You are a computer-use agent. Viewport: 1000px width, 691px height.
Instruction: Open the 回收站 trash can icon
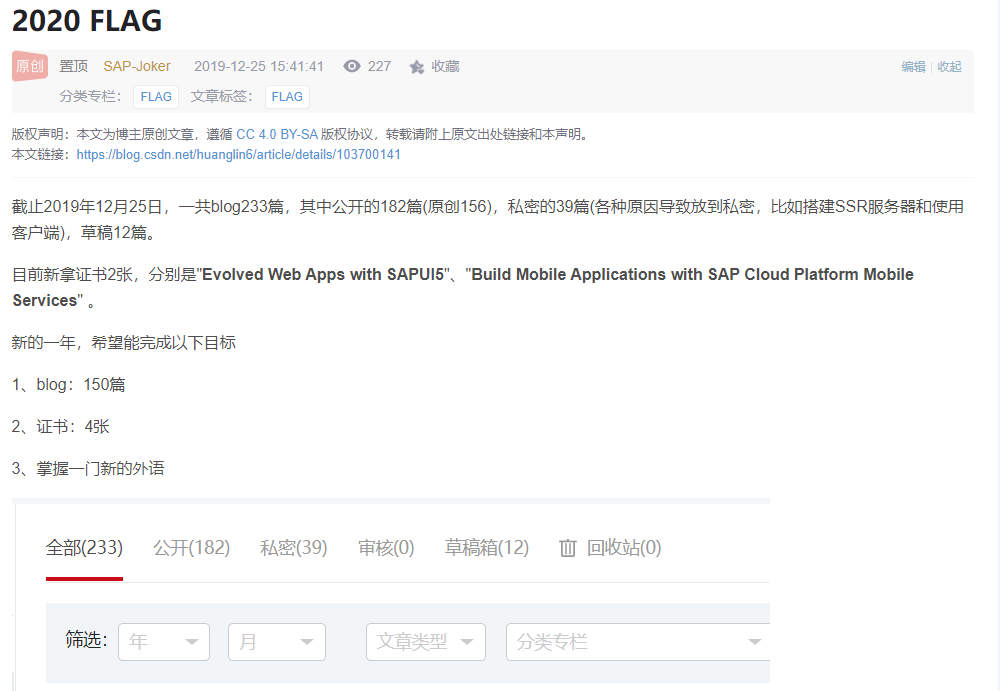[x=568, y=547]
